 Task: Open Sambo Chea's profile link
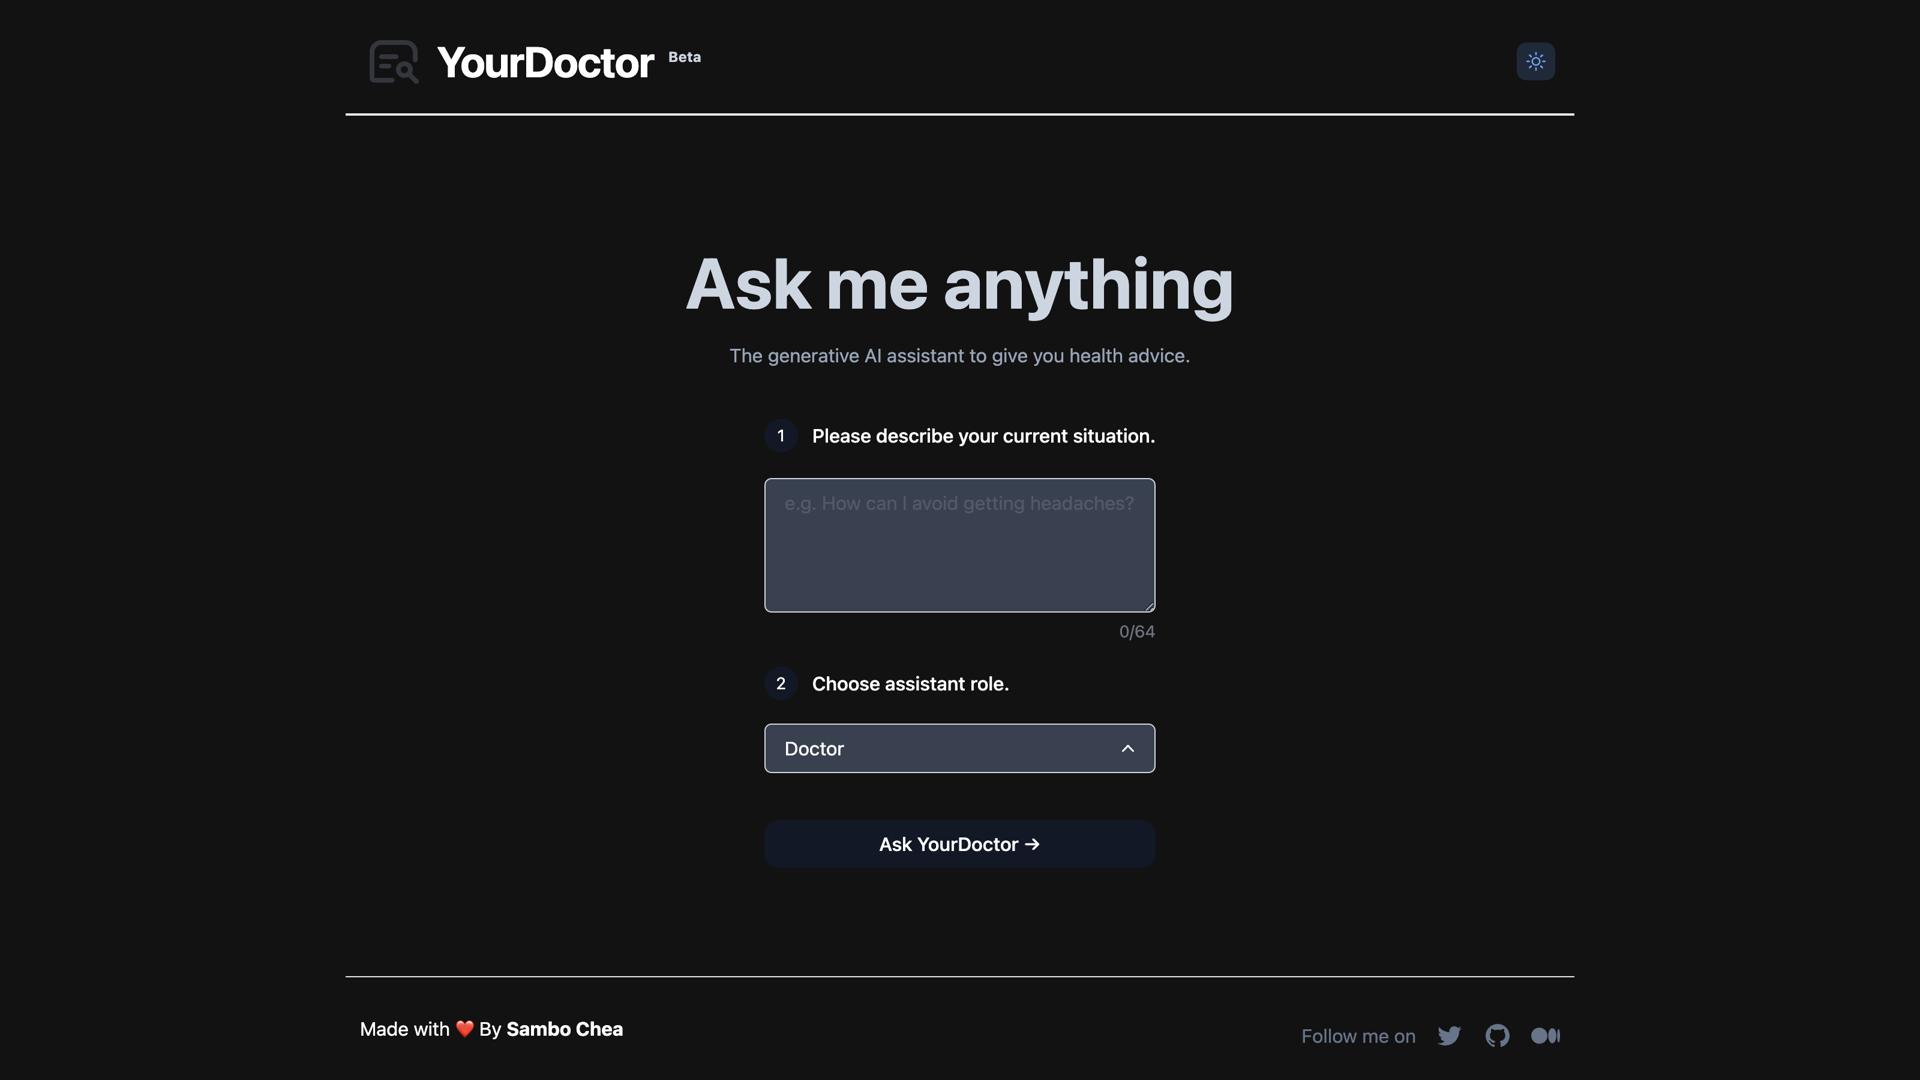pos(564,1029)
